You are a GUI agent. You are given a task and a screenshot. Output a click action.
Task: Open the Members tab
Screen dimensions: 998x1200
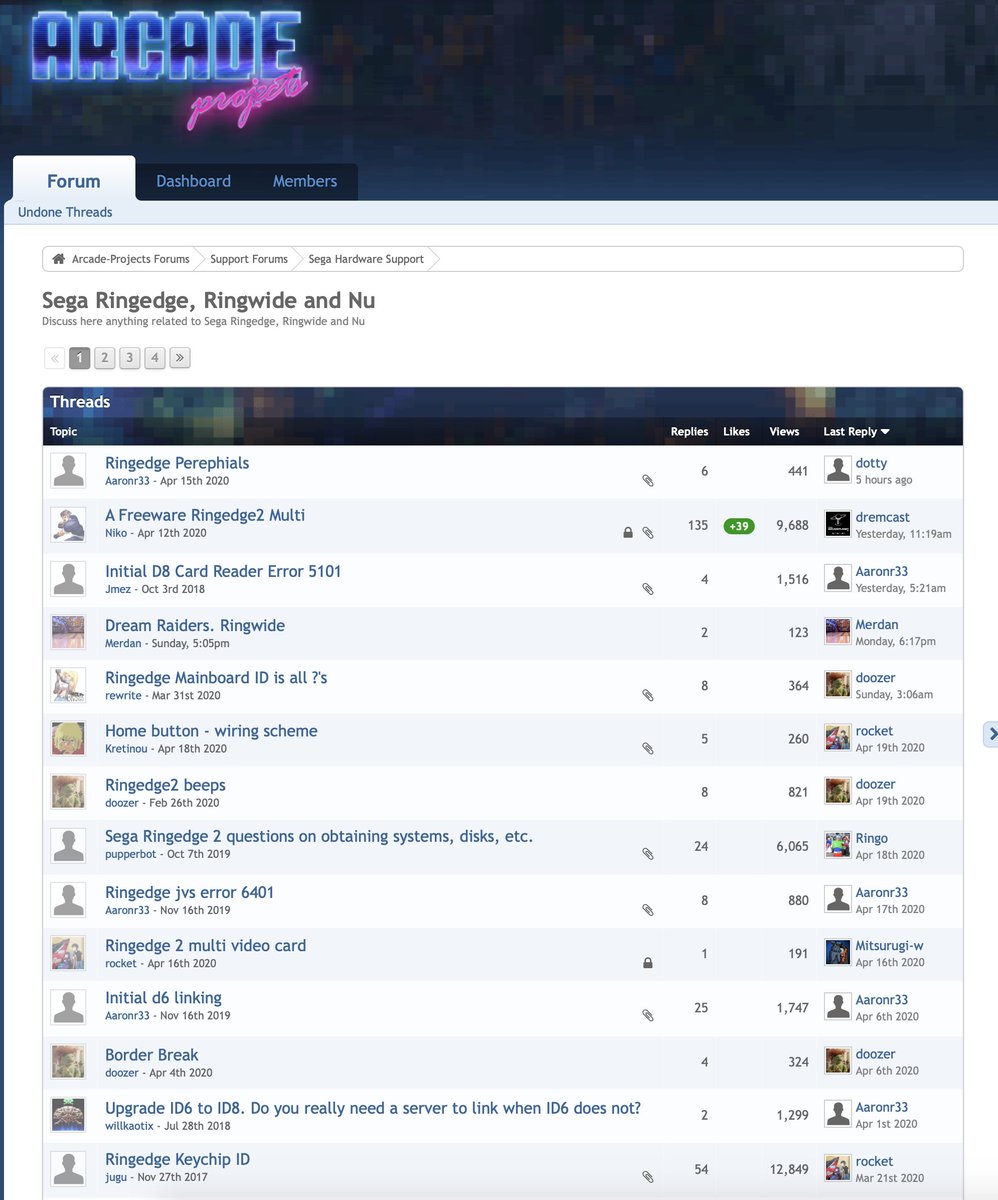(x=305, y=181)
